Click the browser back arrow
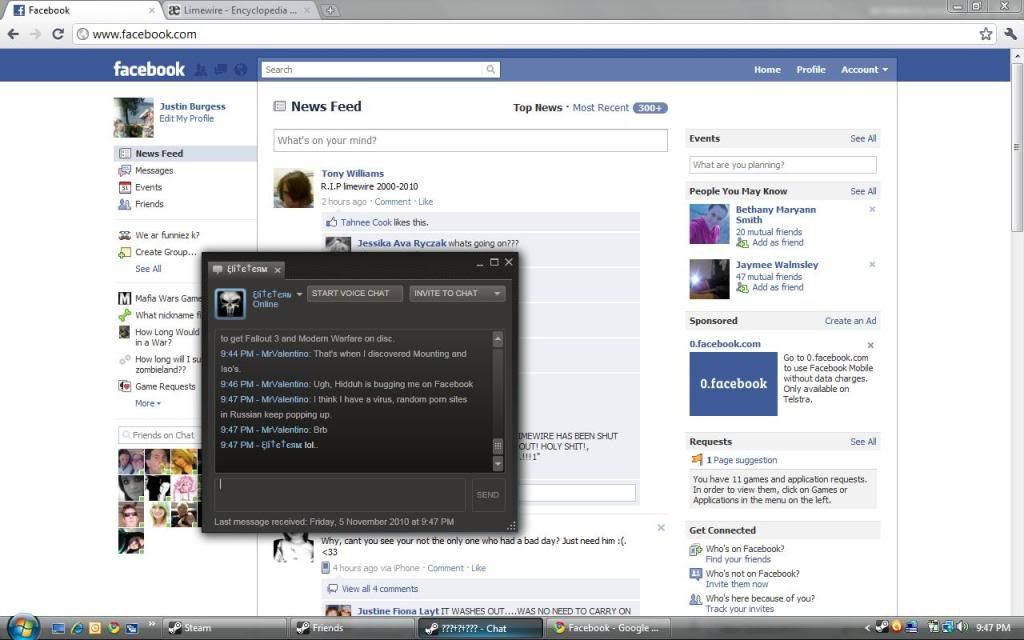 (x=13, y=34)
